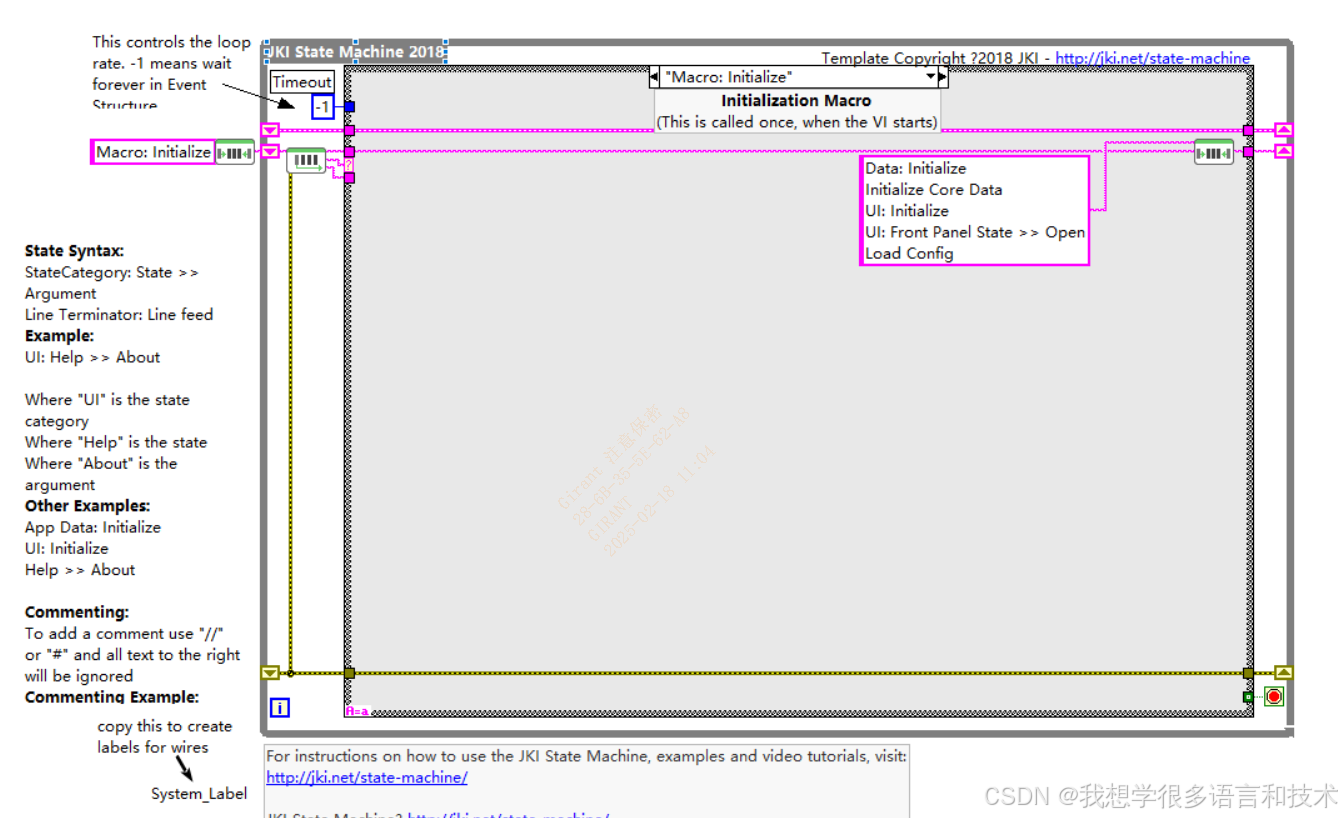Click the "Template Copyright 2018 JKI" text
The image size is (1342, 818).
pyautogui.click(x=931, y=58)
